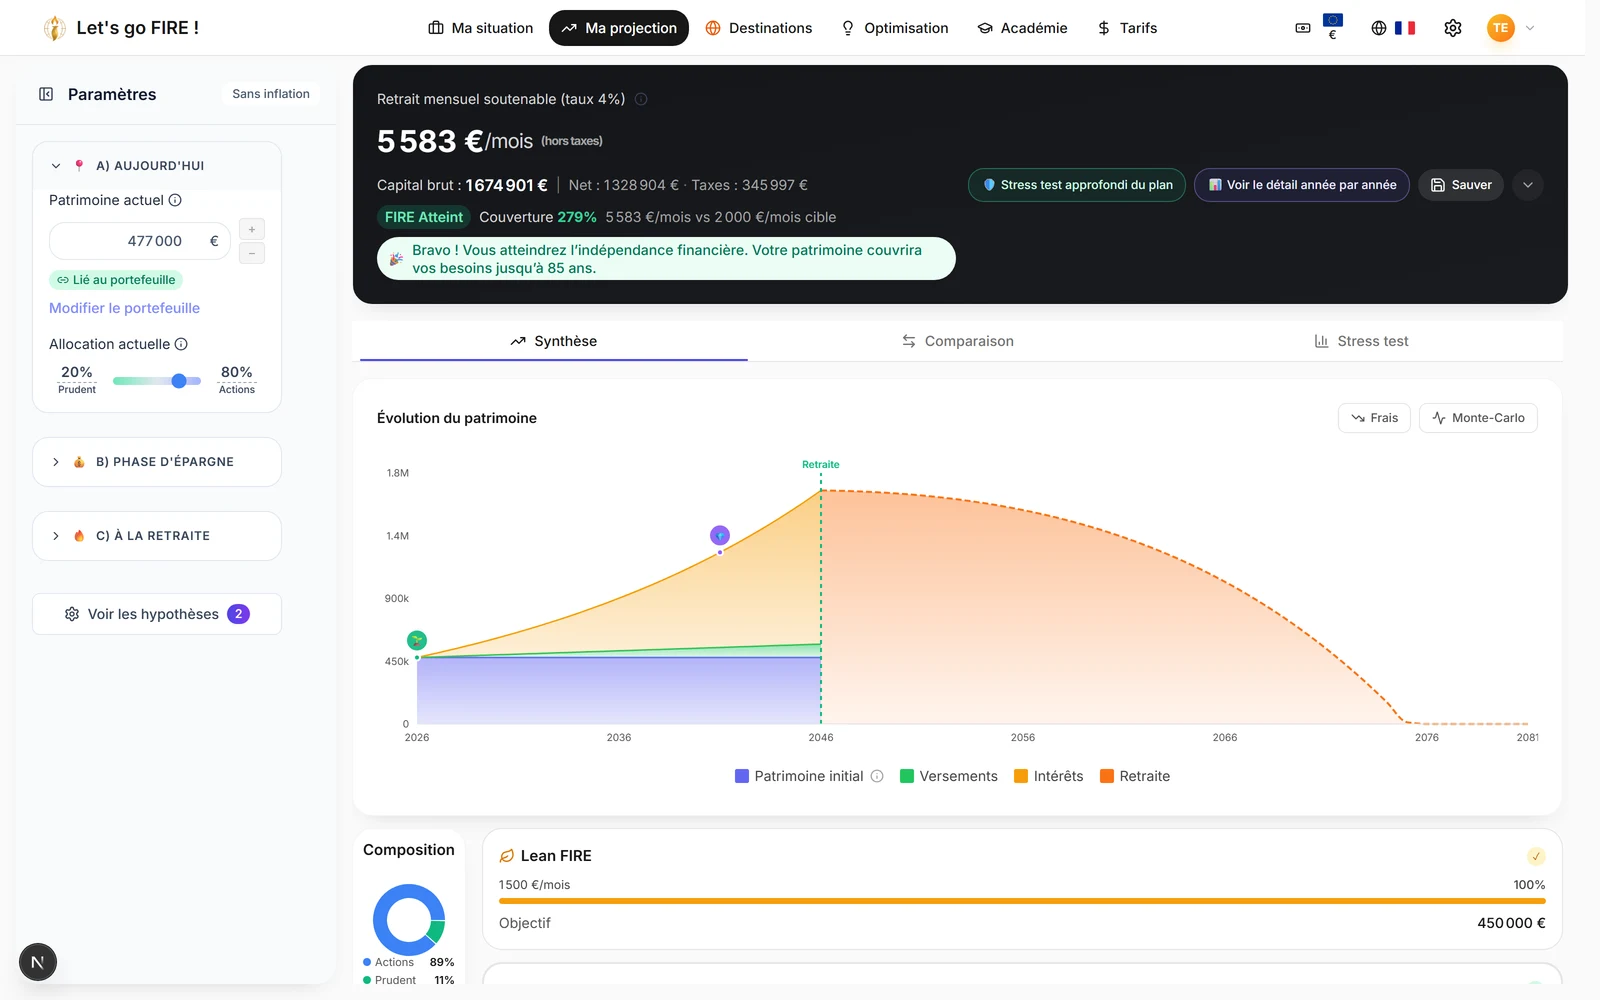Open the language globe French flag selector
Image resolution: width=1600 pixels, height=1000 pixels.
[1393, 28]
